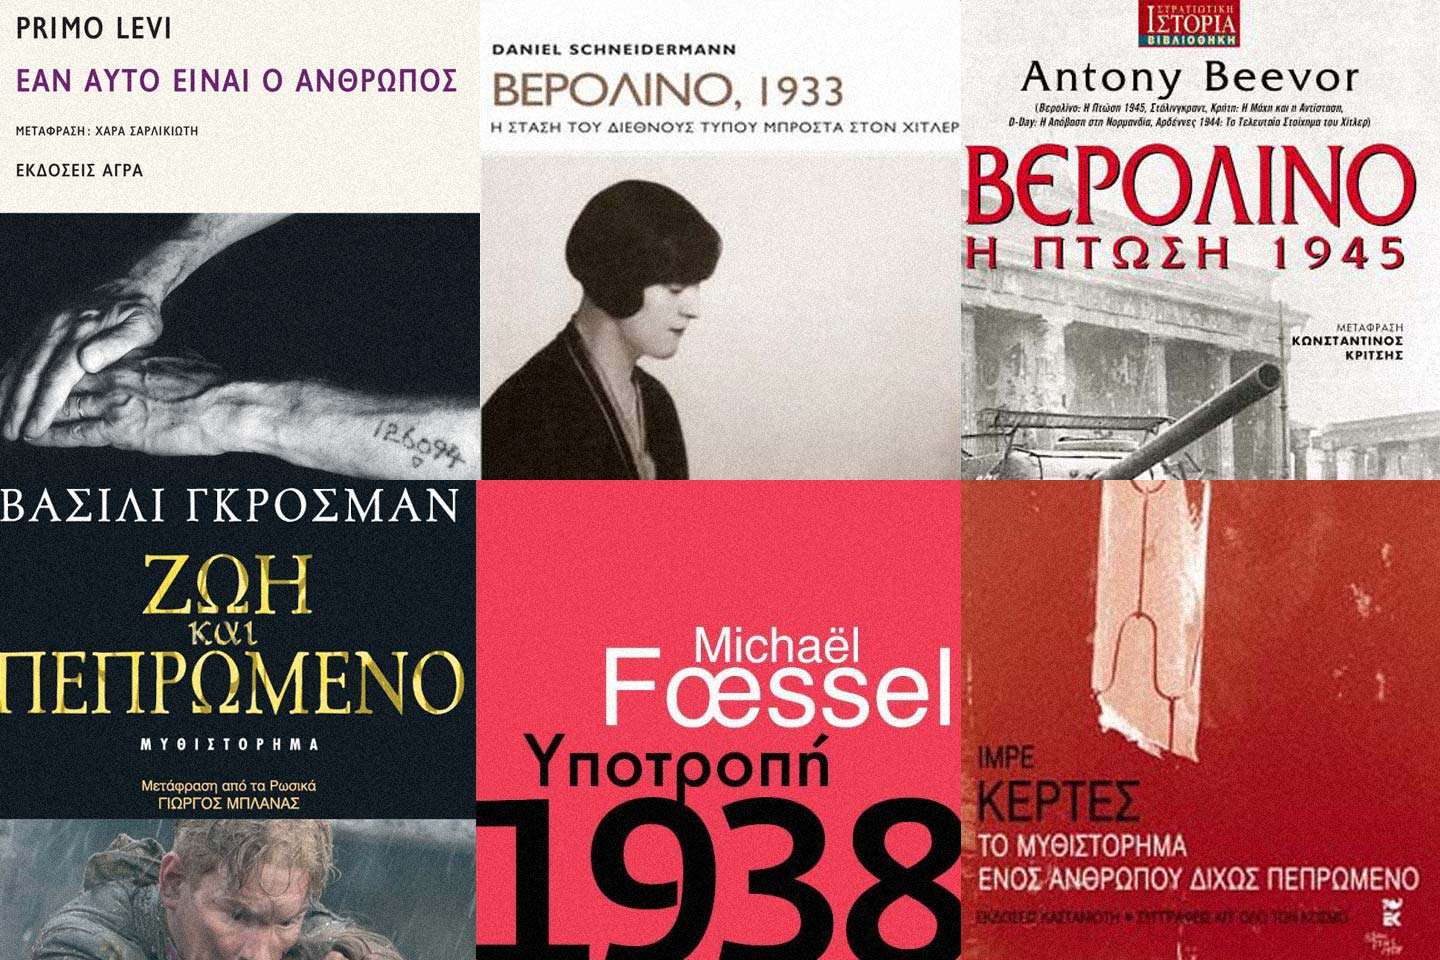Select the Primo Levi book cover
The width and height of the screenshot is (1440, 960).
point(240,240)
